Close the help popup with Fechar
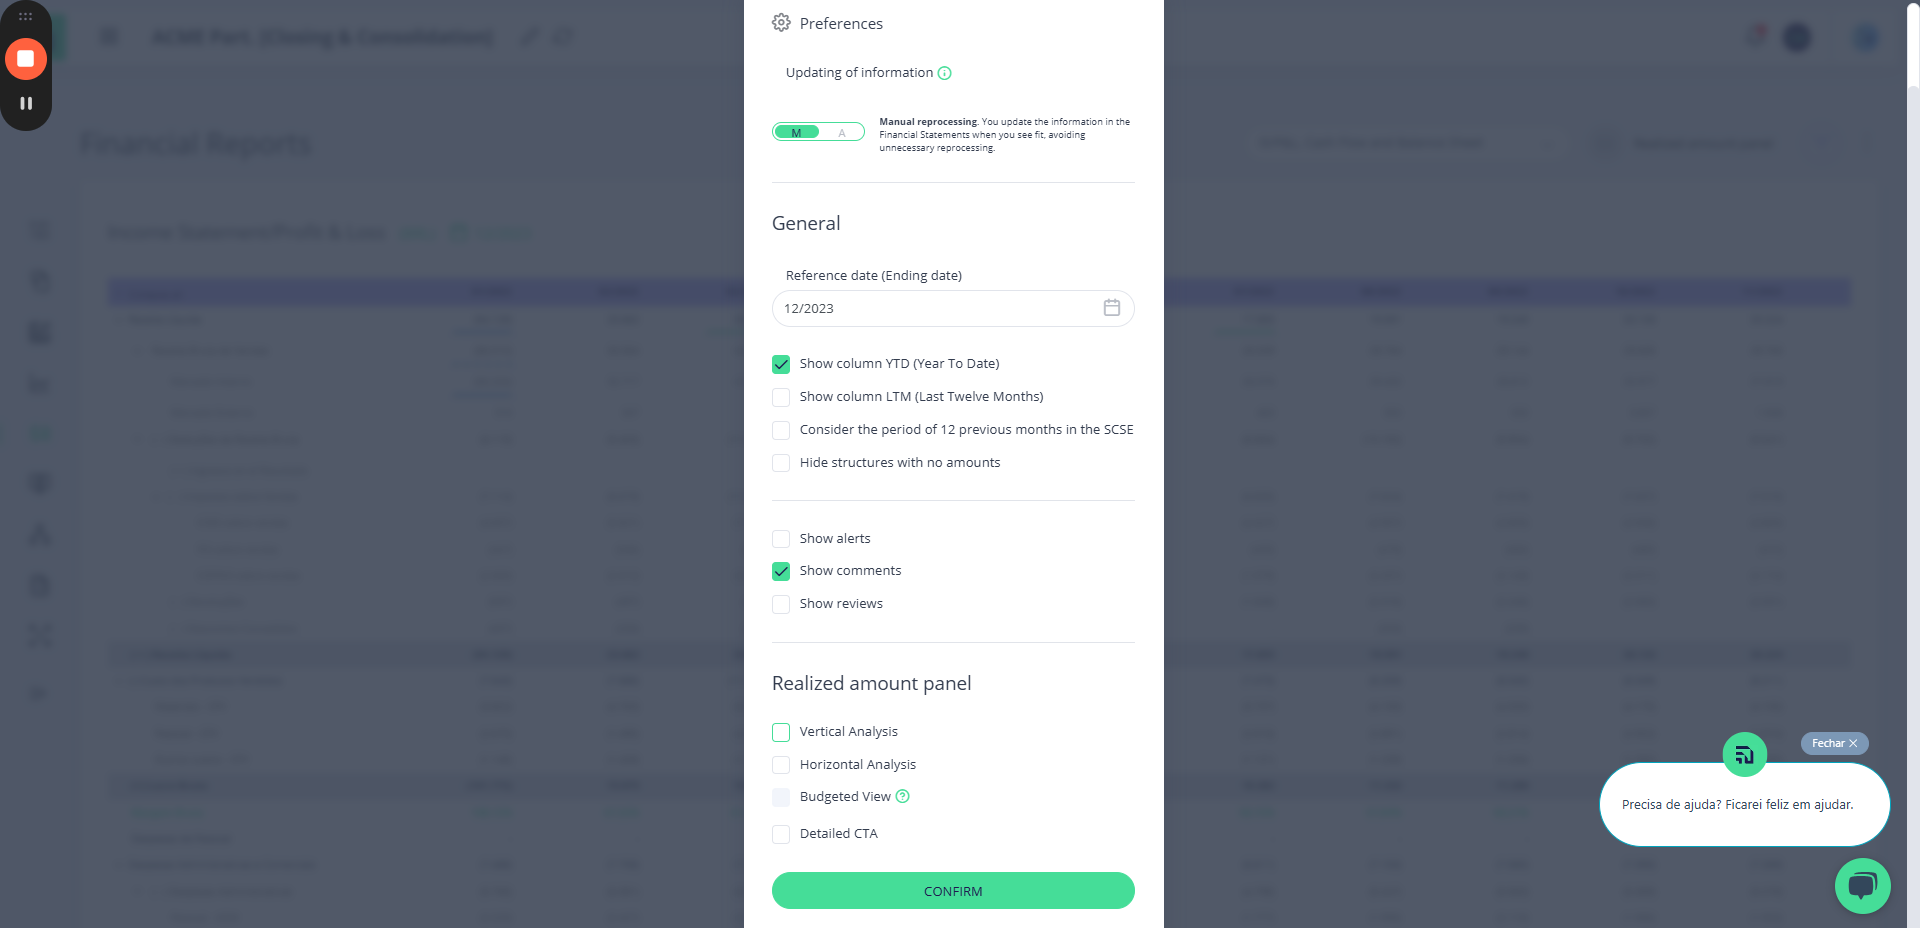This screenshot has width=1920, height=928. [x=1834, y=743]
